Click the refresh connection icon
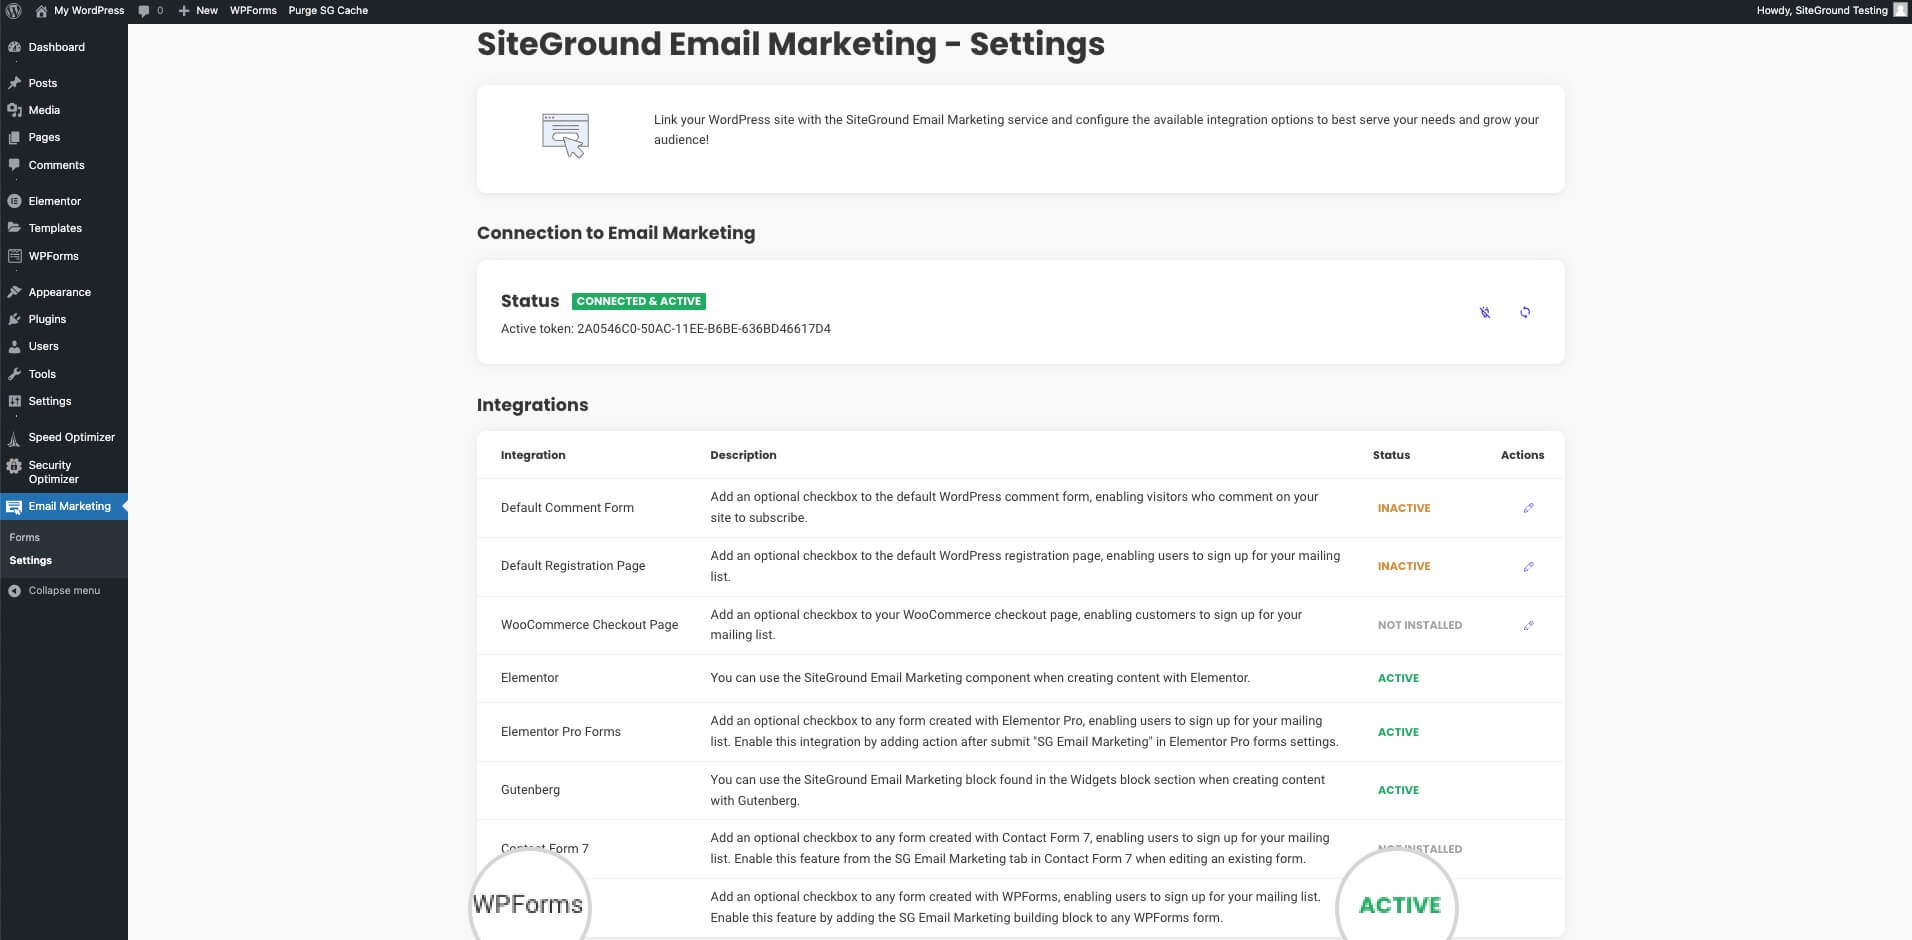The image size is (1912, 940). [1525, 312]
